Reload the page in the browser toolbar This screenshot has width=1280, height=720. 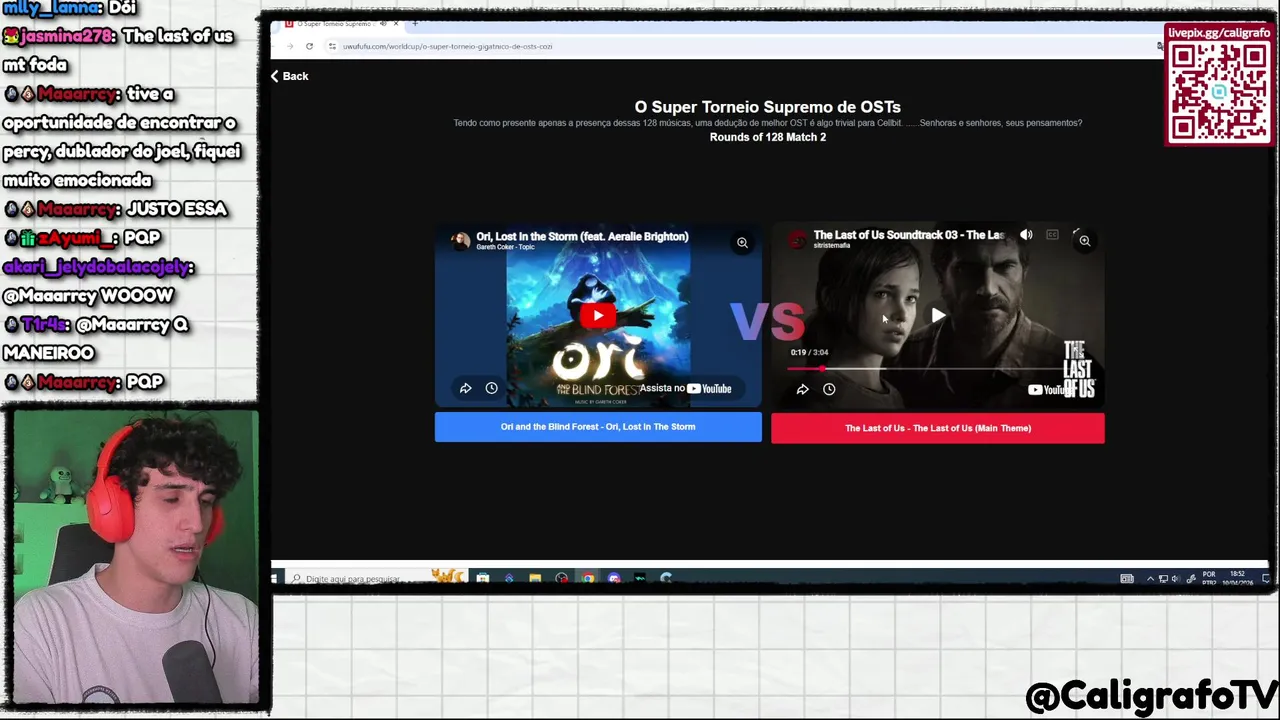(309, 46)
